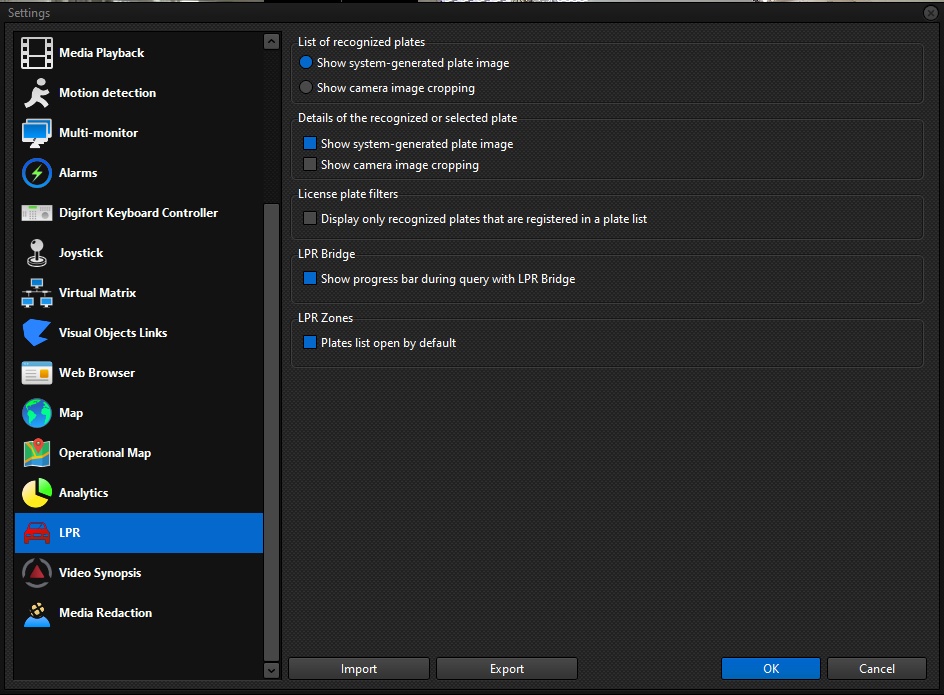
Task: Click the Visual Objects Links icon
Action: click(x=37, y=332)
